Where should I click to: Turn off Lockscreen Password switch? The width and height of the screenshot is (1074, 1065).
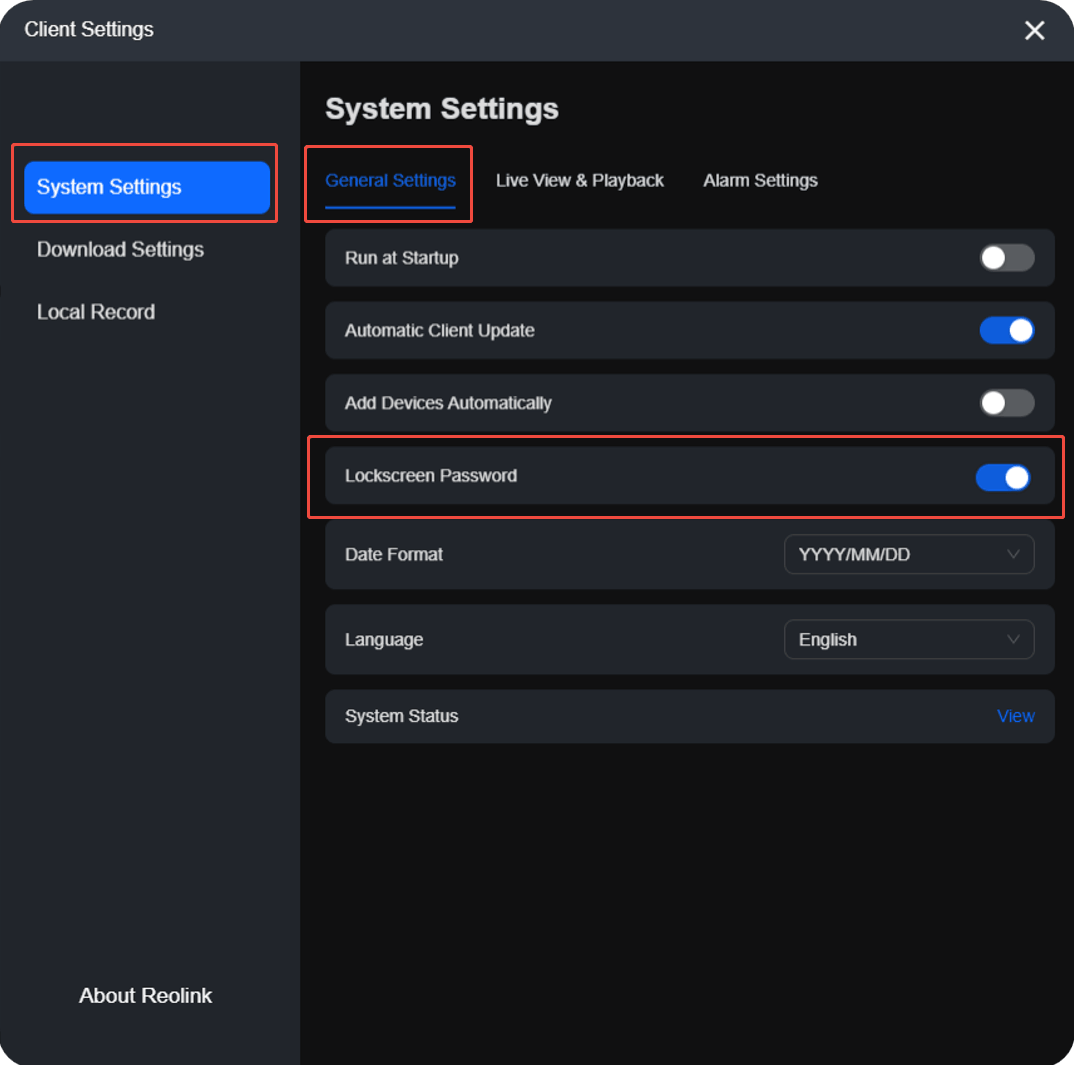pyautogui.click(x=1003, y=477)
